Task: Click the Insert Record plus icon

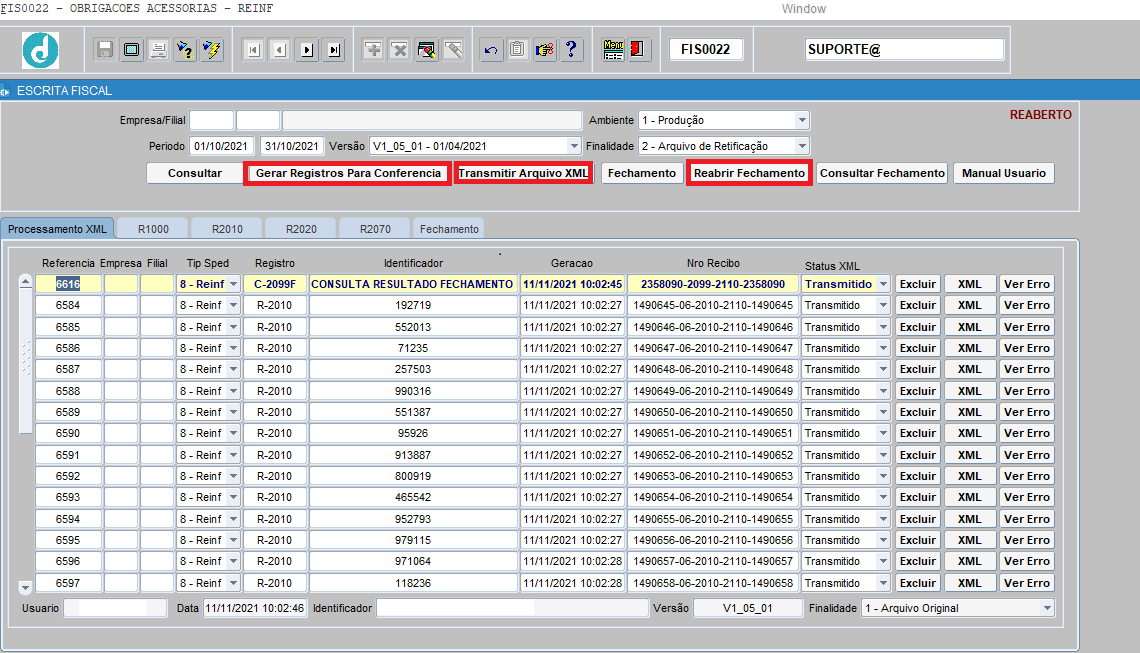Action: click(373, 49)
